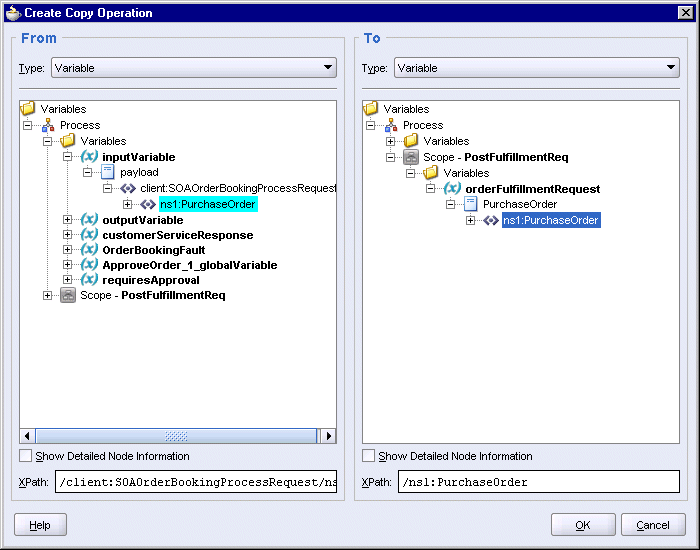Click the orderFulfillmentRequest variable icon
Screen dimensions: 700x550
pos(452,188)
